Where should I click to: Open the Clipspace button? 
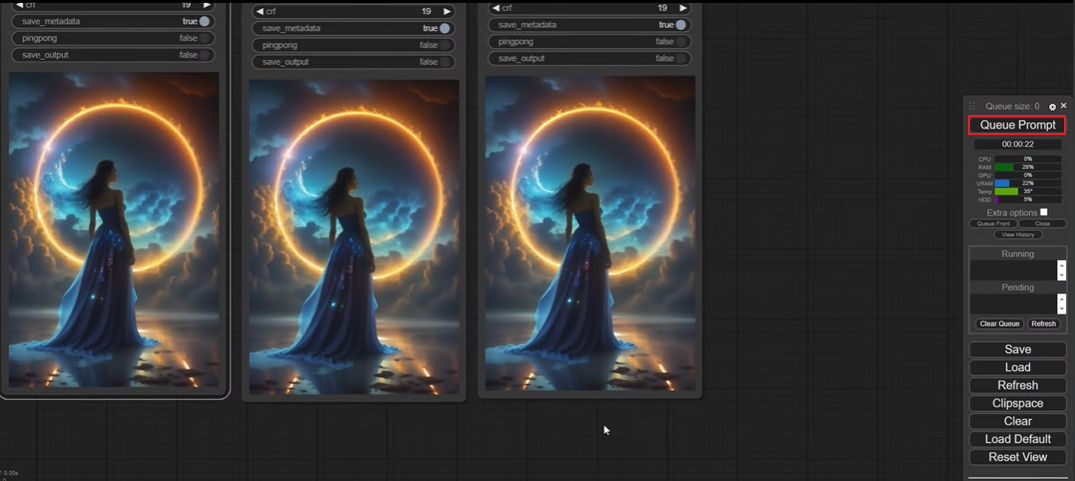(1017, 403)
